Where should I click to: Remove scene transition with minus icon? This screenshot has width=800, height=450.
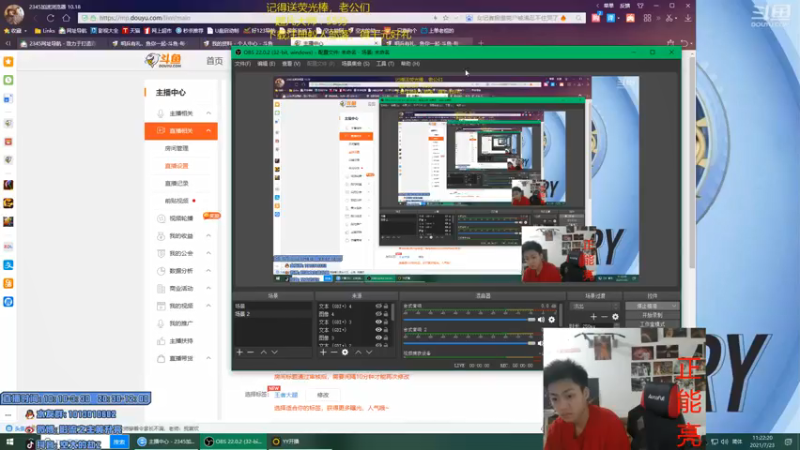pos(604,317)
